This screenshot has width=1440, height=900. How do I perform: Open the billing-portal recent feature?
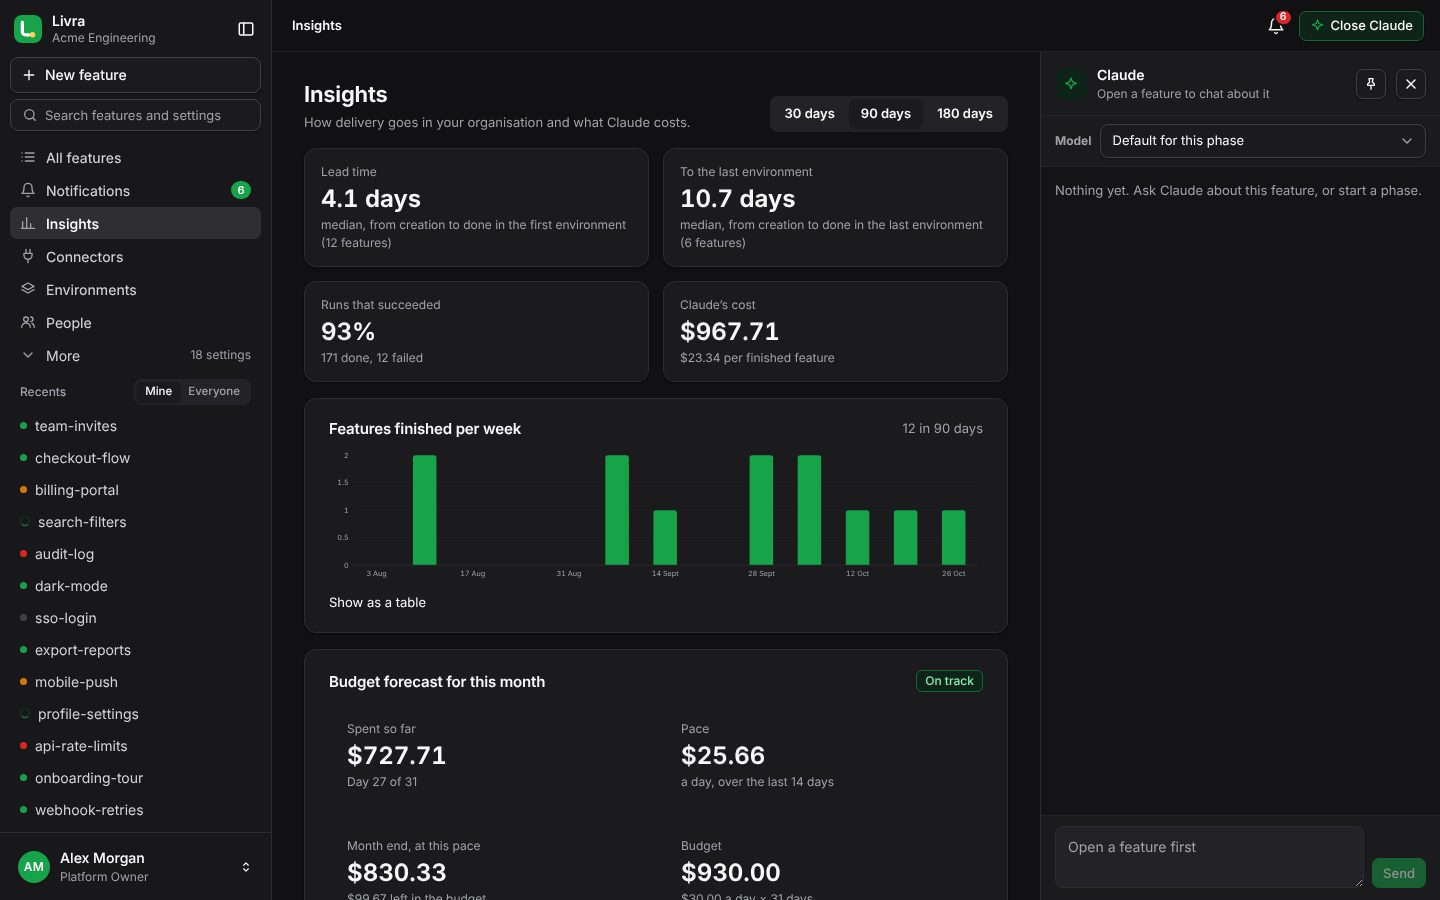tap(135, 490)
